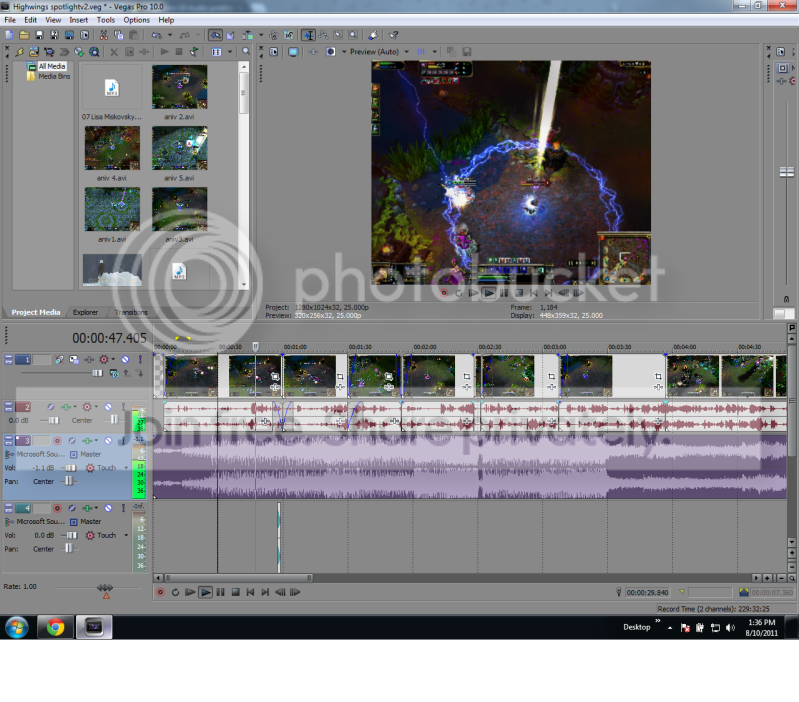Undo last action in main toolbar
799x702 pixels.
(157, 35)
